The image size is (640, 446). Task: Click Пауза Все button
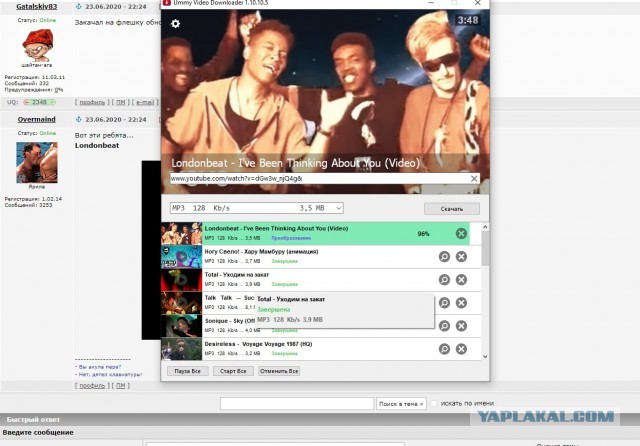pos(188,371)
